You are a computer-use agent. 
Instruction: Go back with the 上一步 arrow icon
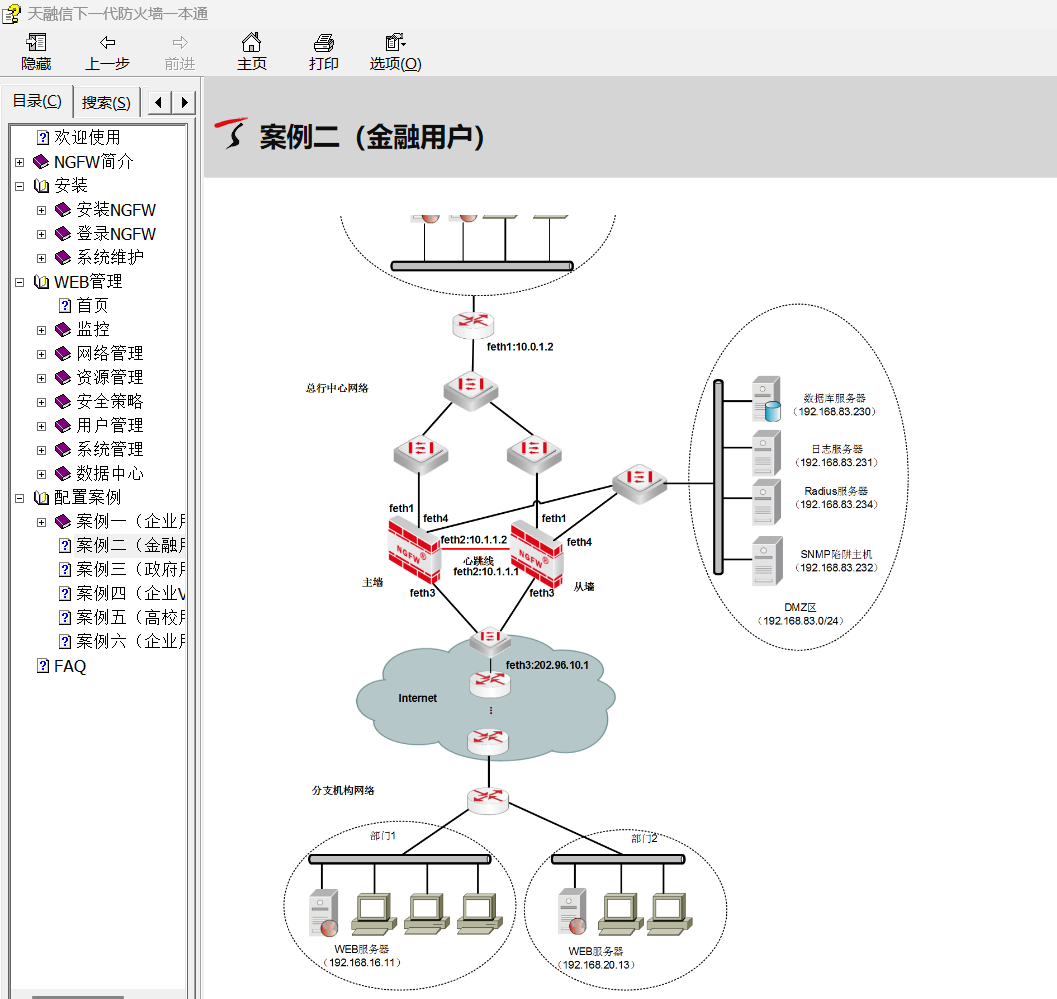point(107,43)
